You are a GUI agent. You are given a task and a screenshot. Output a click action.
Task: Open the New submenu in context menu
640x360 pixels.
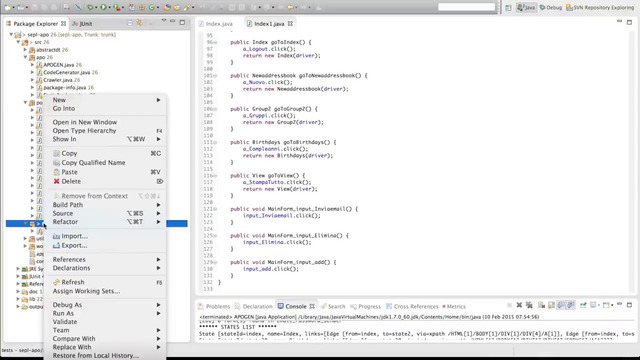[106, 100]
